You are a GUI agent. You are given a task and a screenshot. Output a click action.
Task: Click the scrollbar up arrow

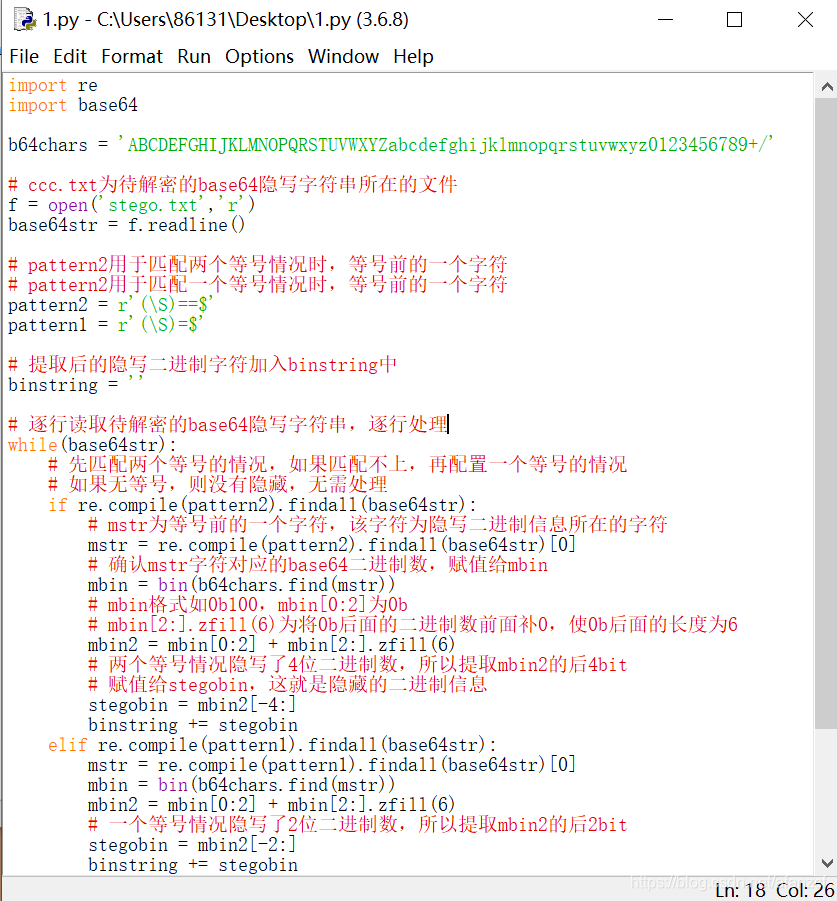click(827, 87)
